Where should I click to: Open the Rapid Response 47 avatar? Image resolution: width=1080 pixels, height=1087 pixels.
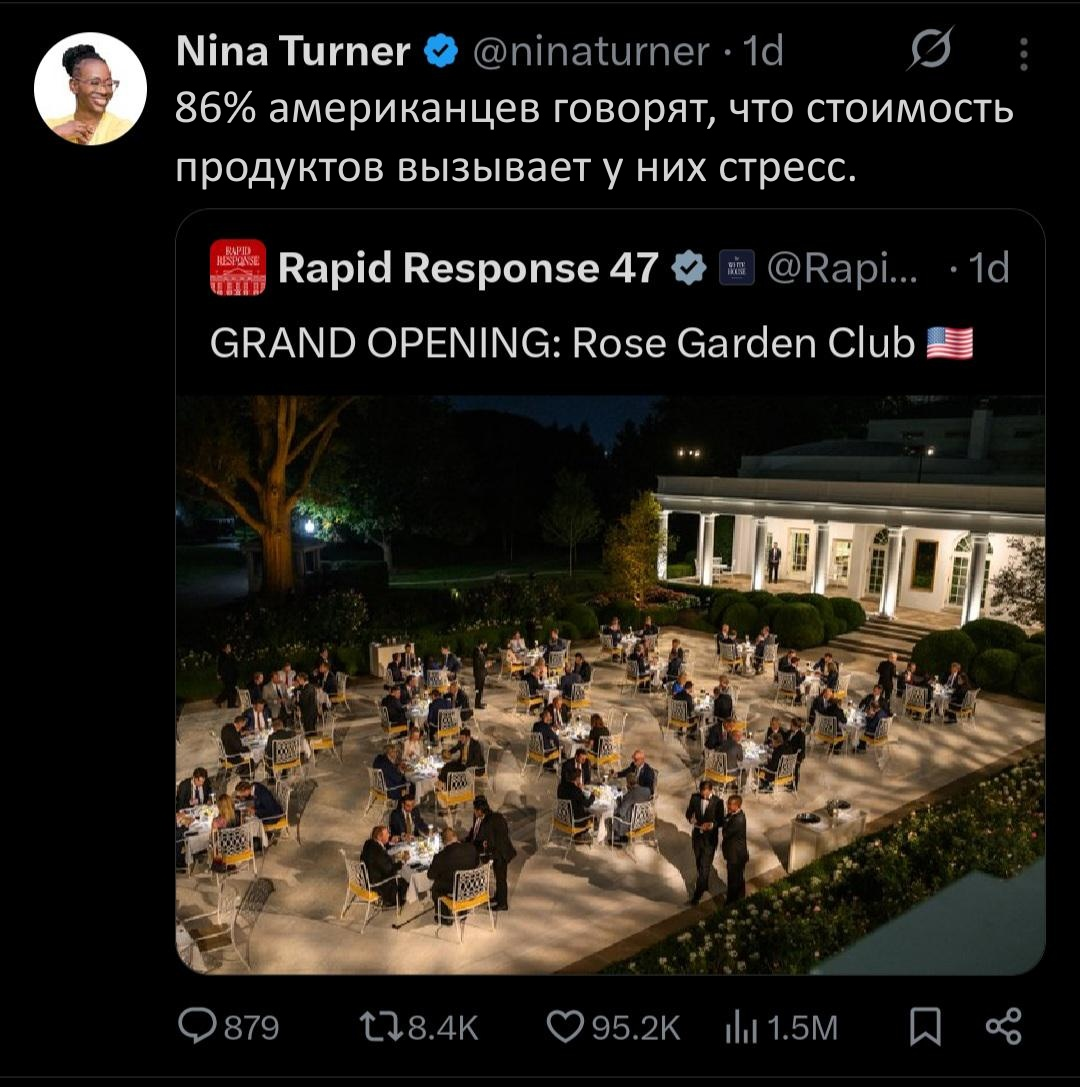coord(238,268)
